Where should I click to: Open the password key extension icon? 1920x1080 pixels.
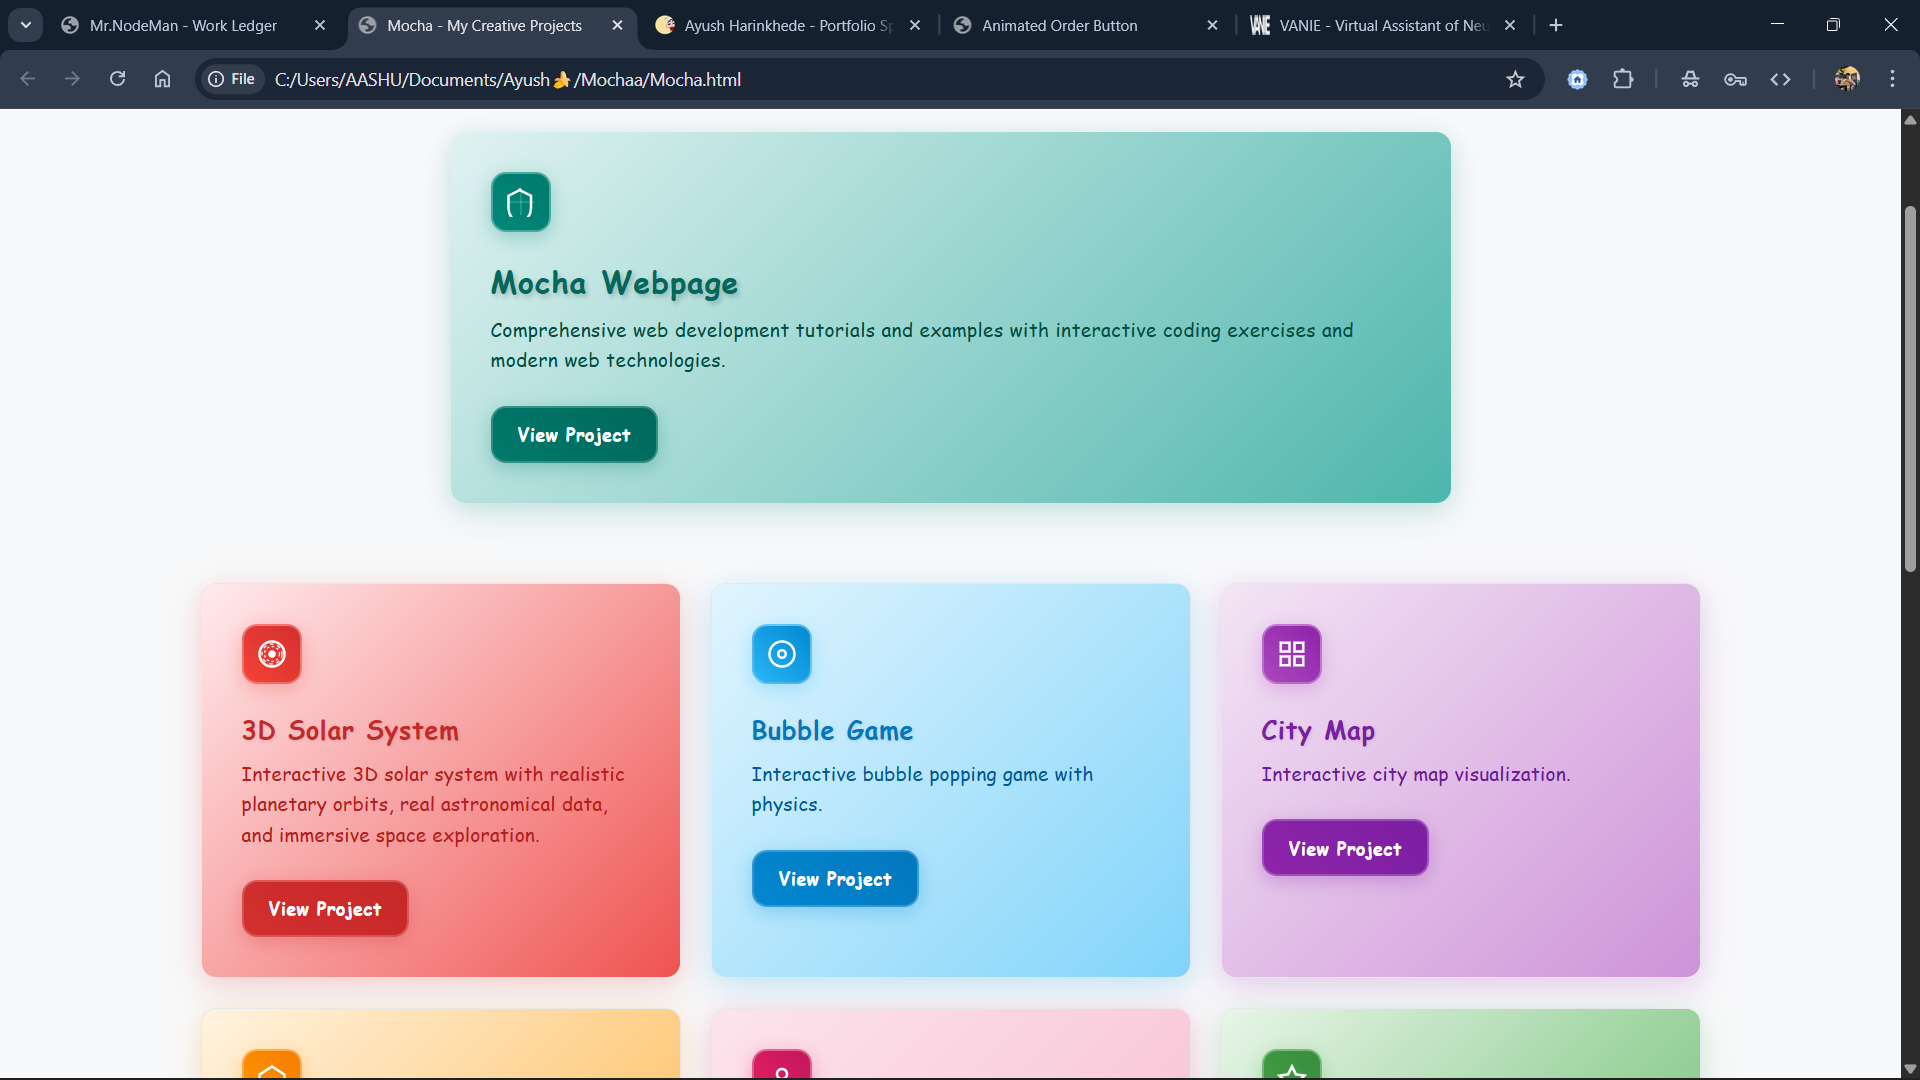click(1735, 80)
